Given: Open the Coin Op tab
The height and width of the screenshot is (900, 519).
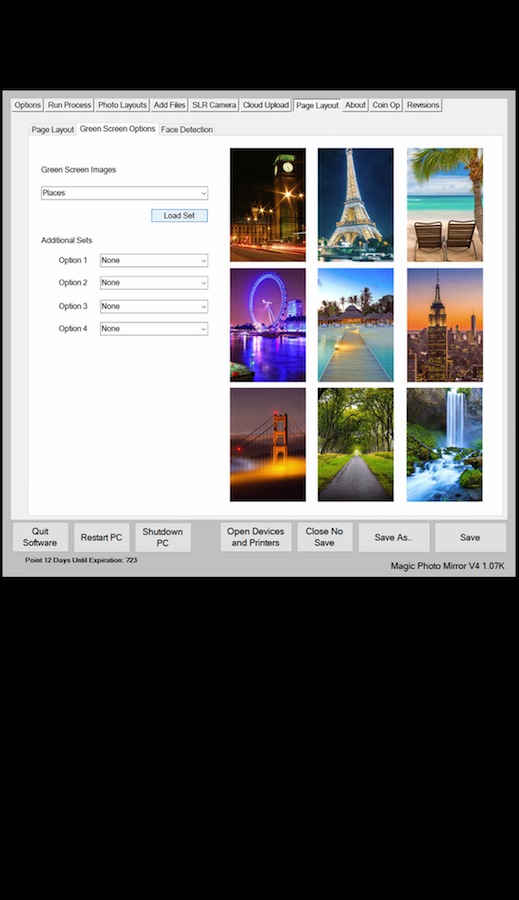Looking at the screenshot, I should pyautogui.click(x=386, y=105).
